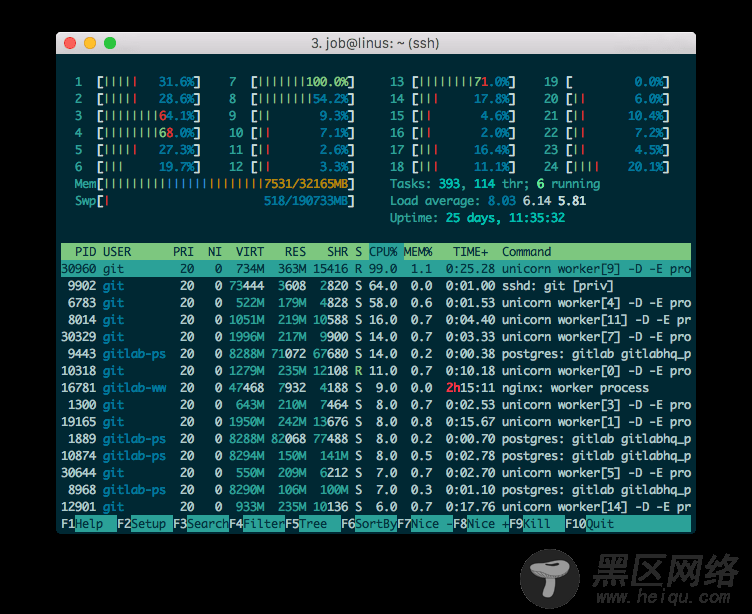Click CPU 7 meter at 100.0%
This screenshot has width=752, height=614.
tap(292, 82)
